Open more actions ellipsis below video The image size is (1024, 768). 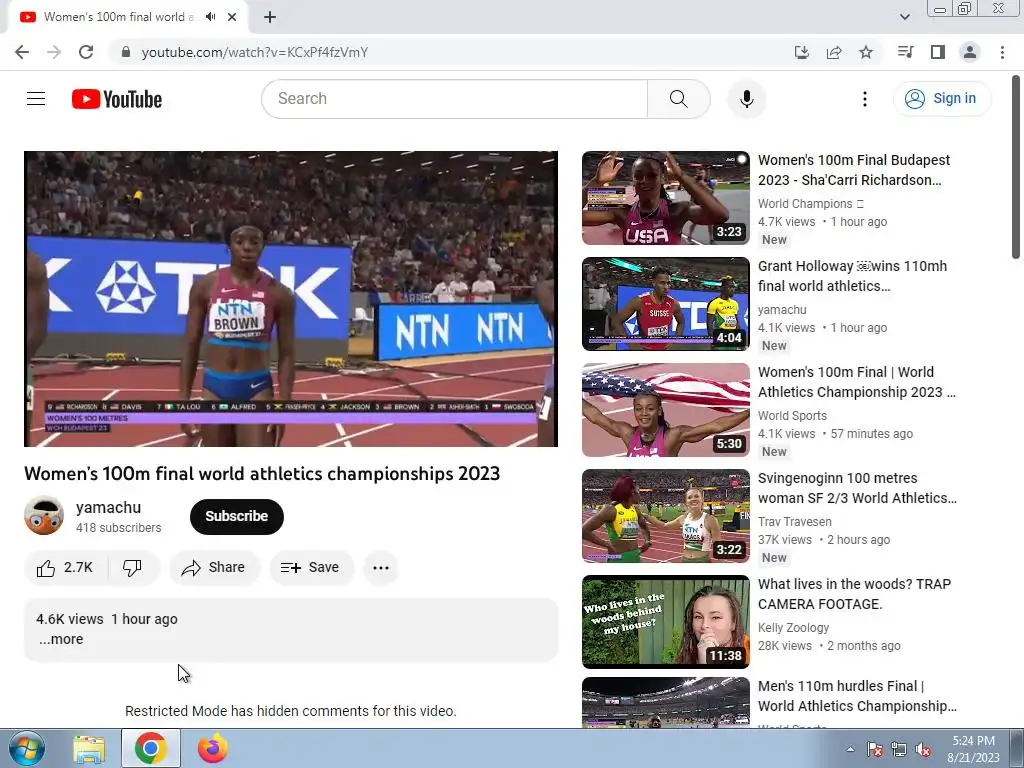click(x=381, y=568)
